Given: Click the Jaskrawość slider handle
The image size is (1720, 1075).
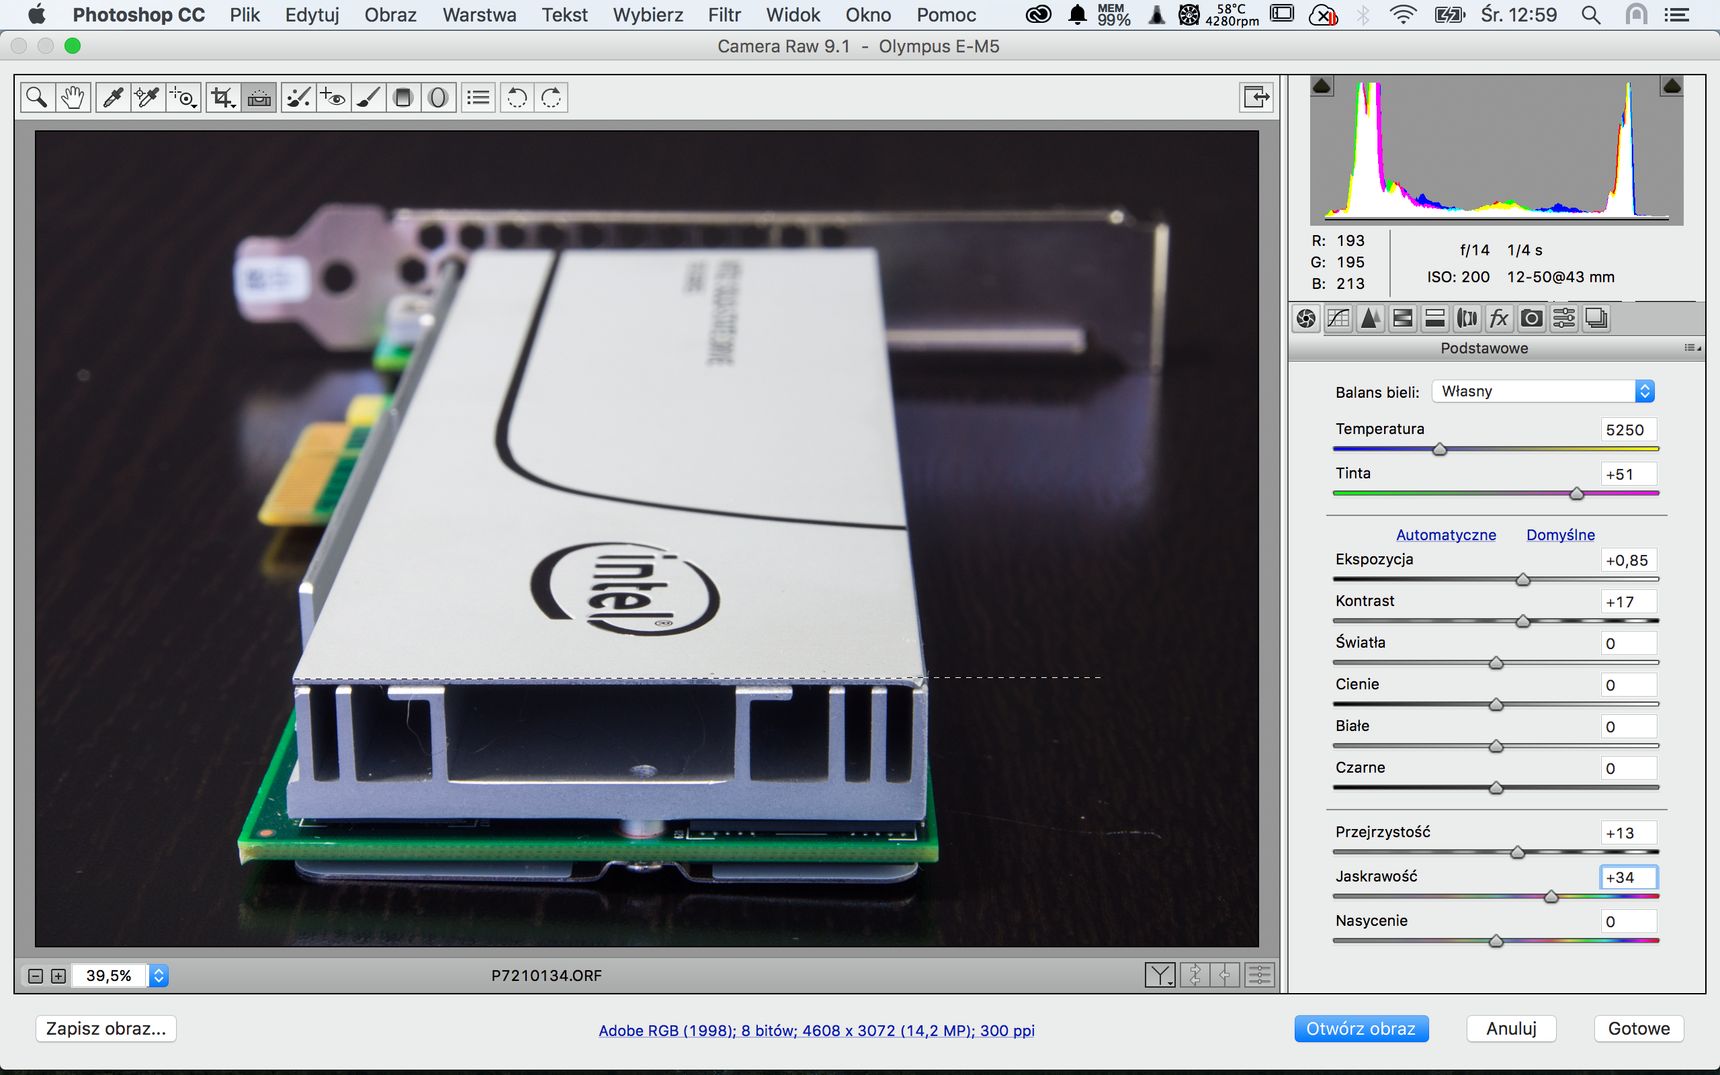Looking at the screenshot, I should coord(1551,897).
